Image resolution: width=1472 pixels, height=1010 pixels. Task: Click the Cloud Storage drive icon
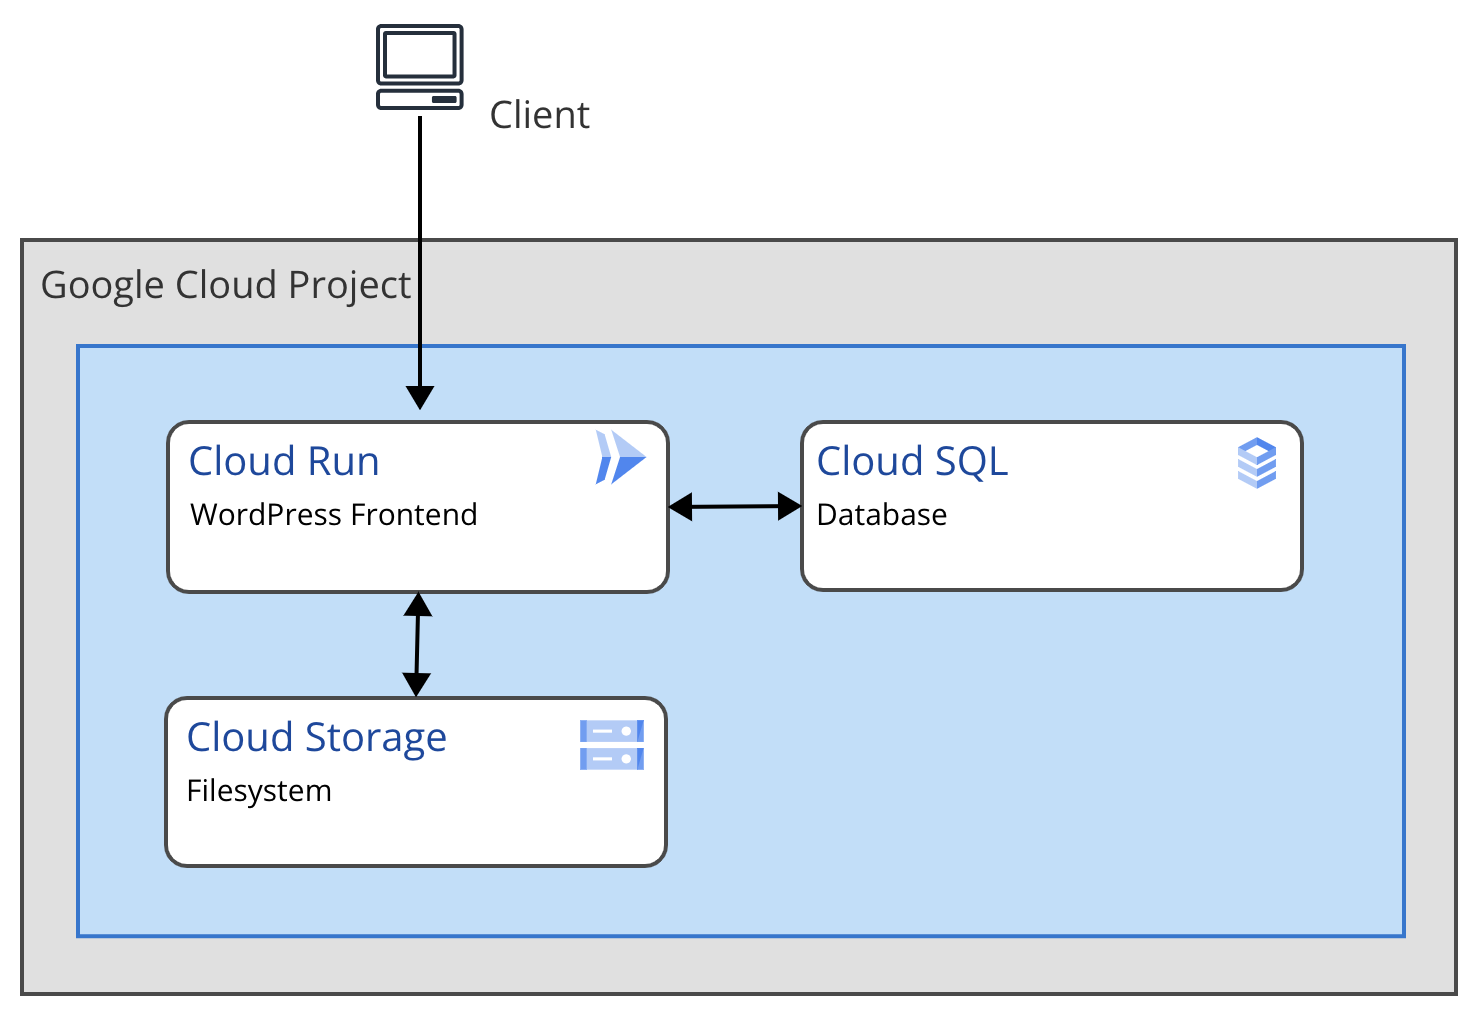[612, 745]
